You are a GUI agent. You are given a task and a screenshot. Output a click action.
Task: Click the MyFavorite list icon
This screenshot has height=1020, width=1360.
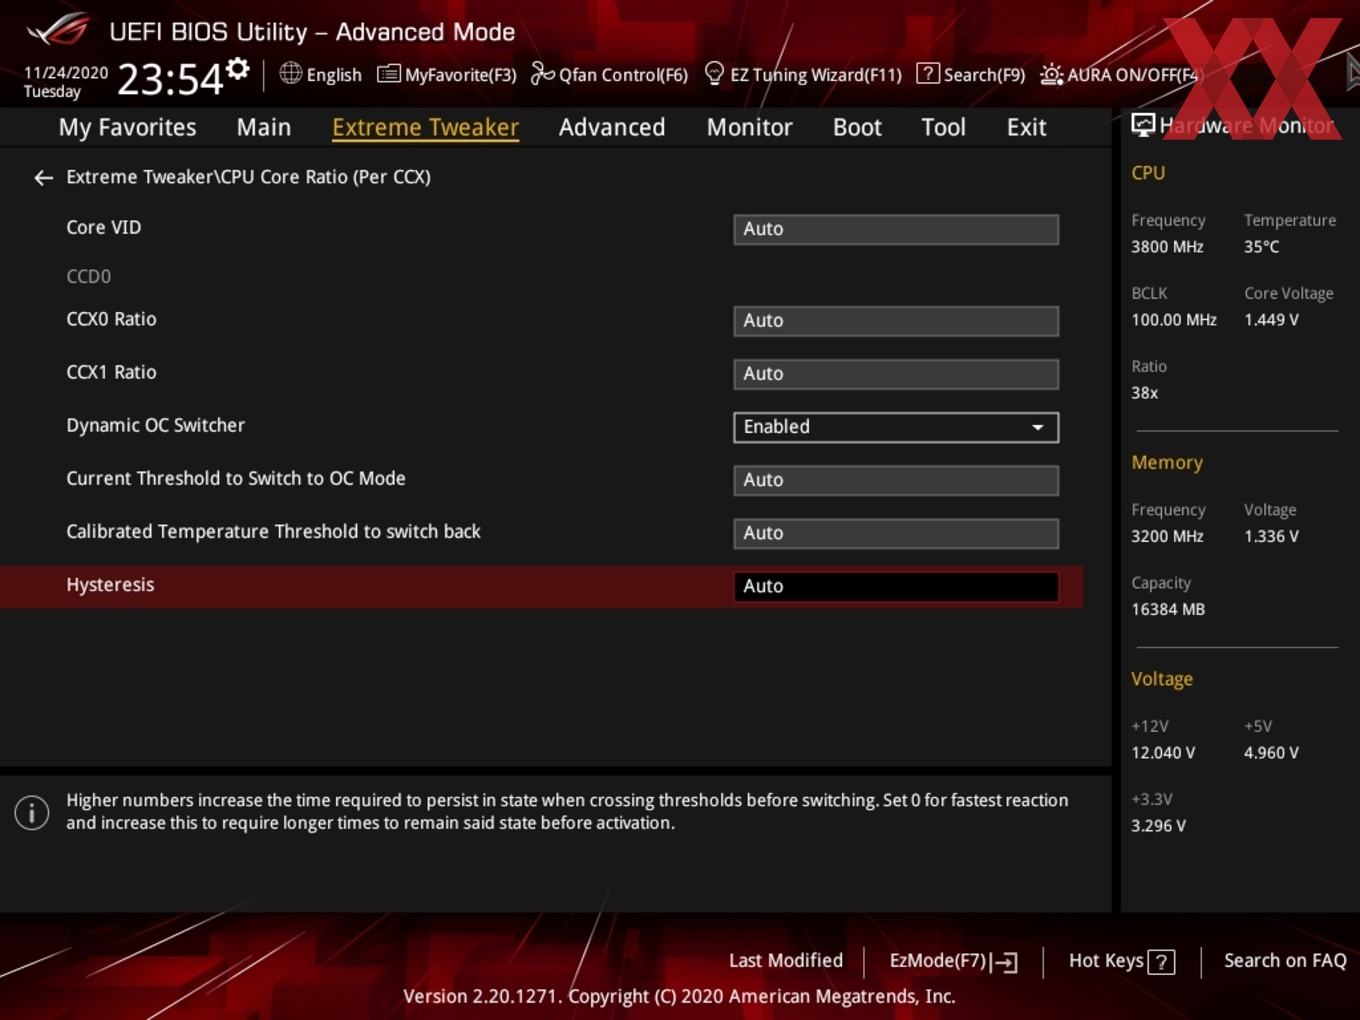coord(388,74)
